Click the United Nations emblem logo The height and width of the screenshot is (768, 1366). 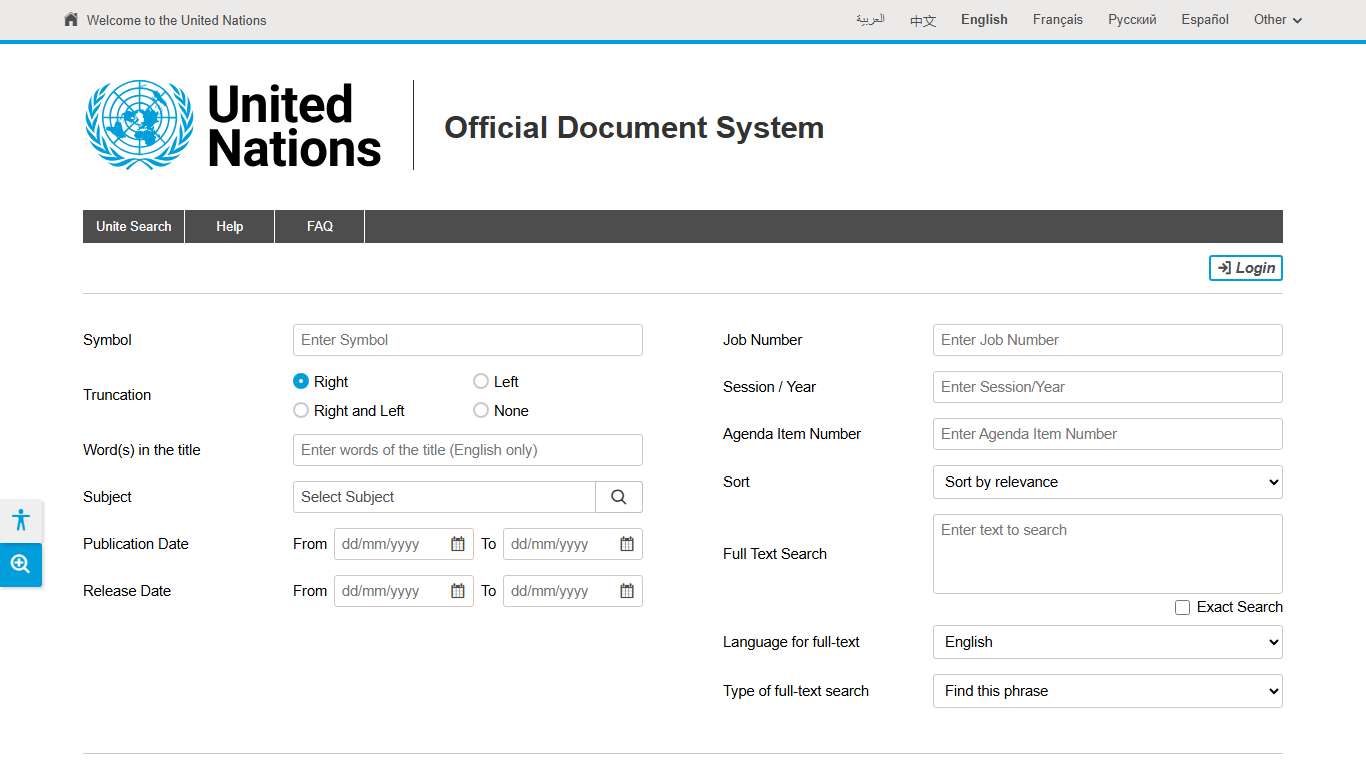pos(139,124)
